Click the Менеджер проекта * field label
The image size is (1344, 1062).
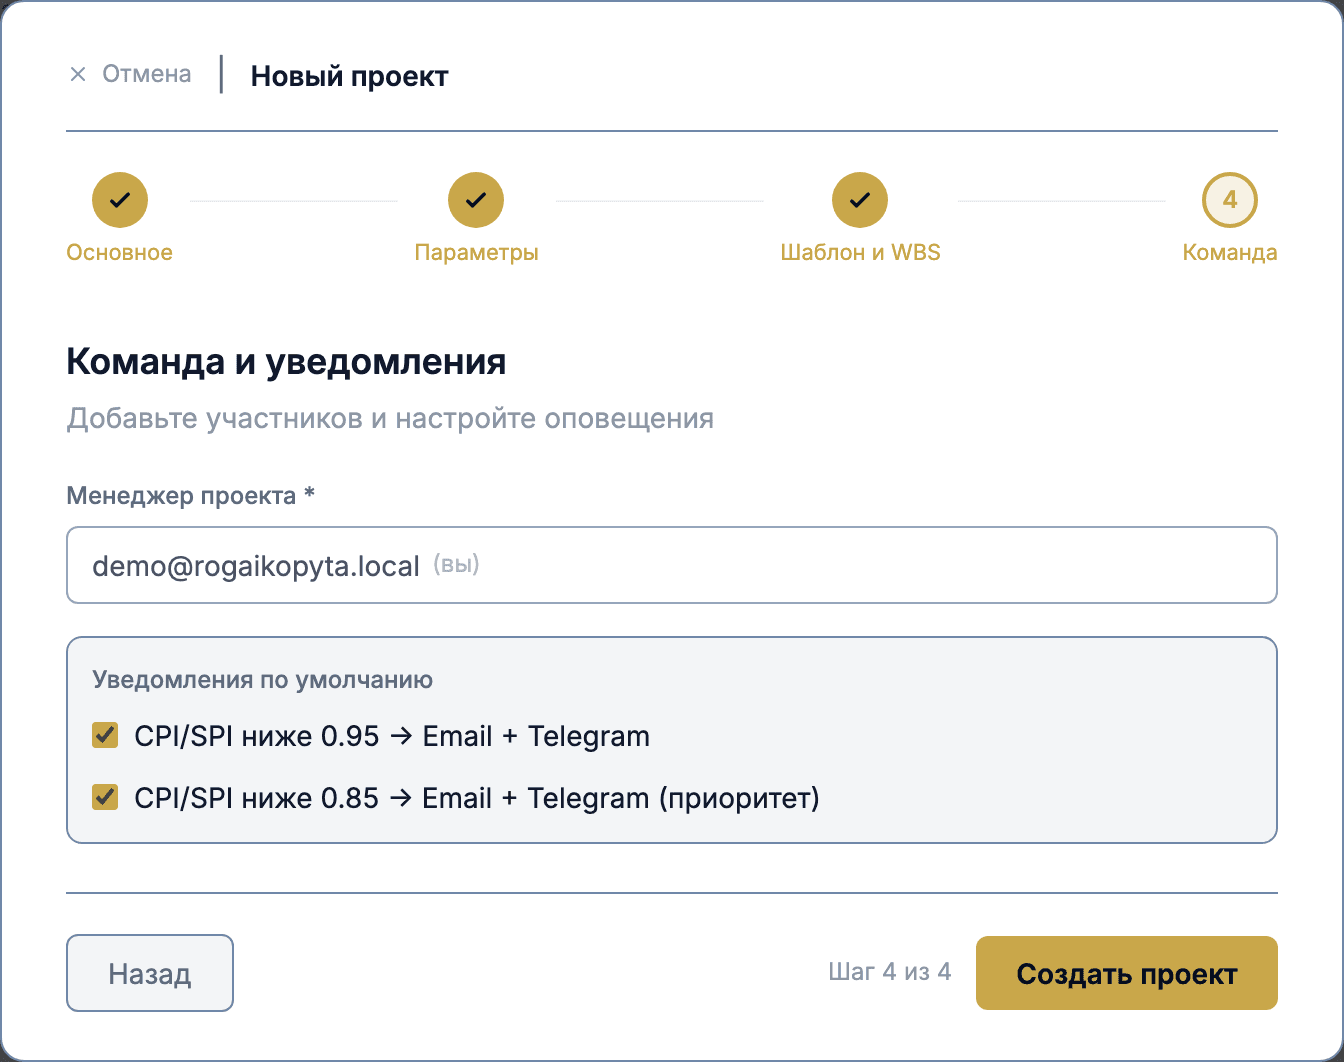tap(191, 496)
